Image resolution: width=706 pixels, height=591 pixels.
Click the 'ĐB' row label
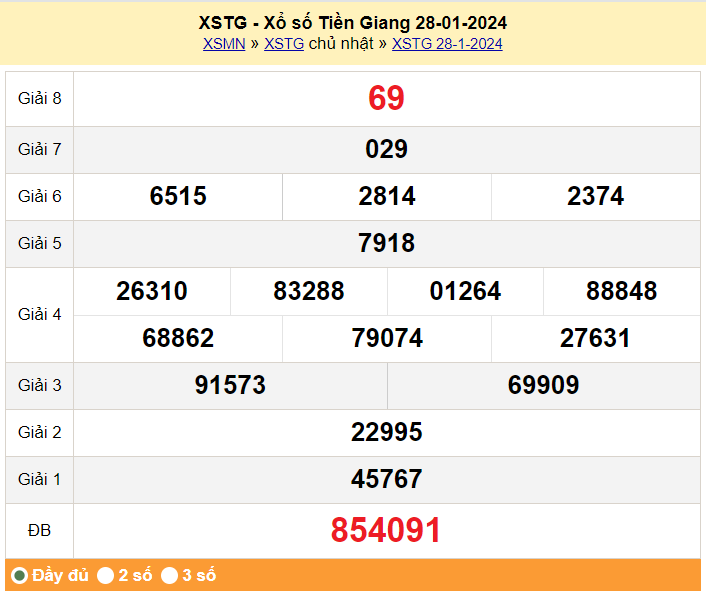(x=39, y=530)
